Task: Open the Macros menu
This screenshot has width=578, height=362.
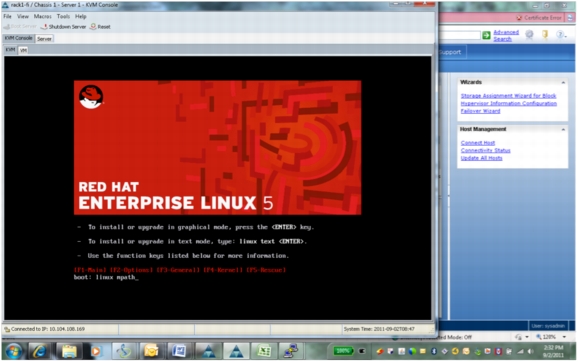Action: coord(42,16)
